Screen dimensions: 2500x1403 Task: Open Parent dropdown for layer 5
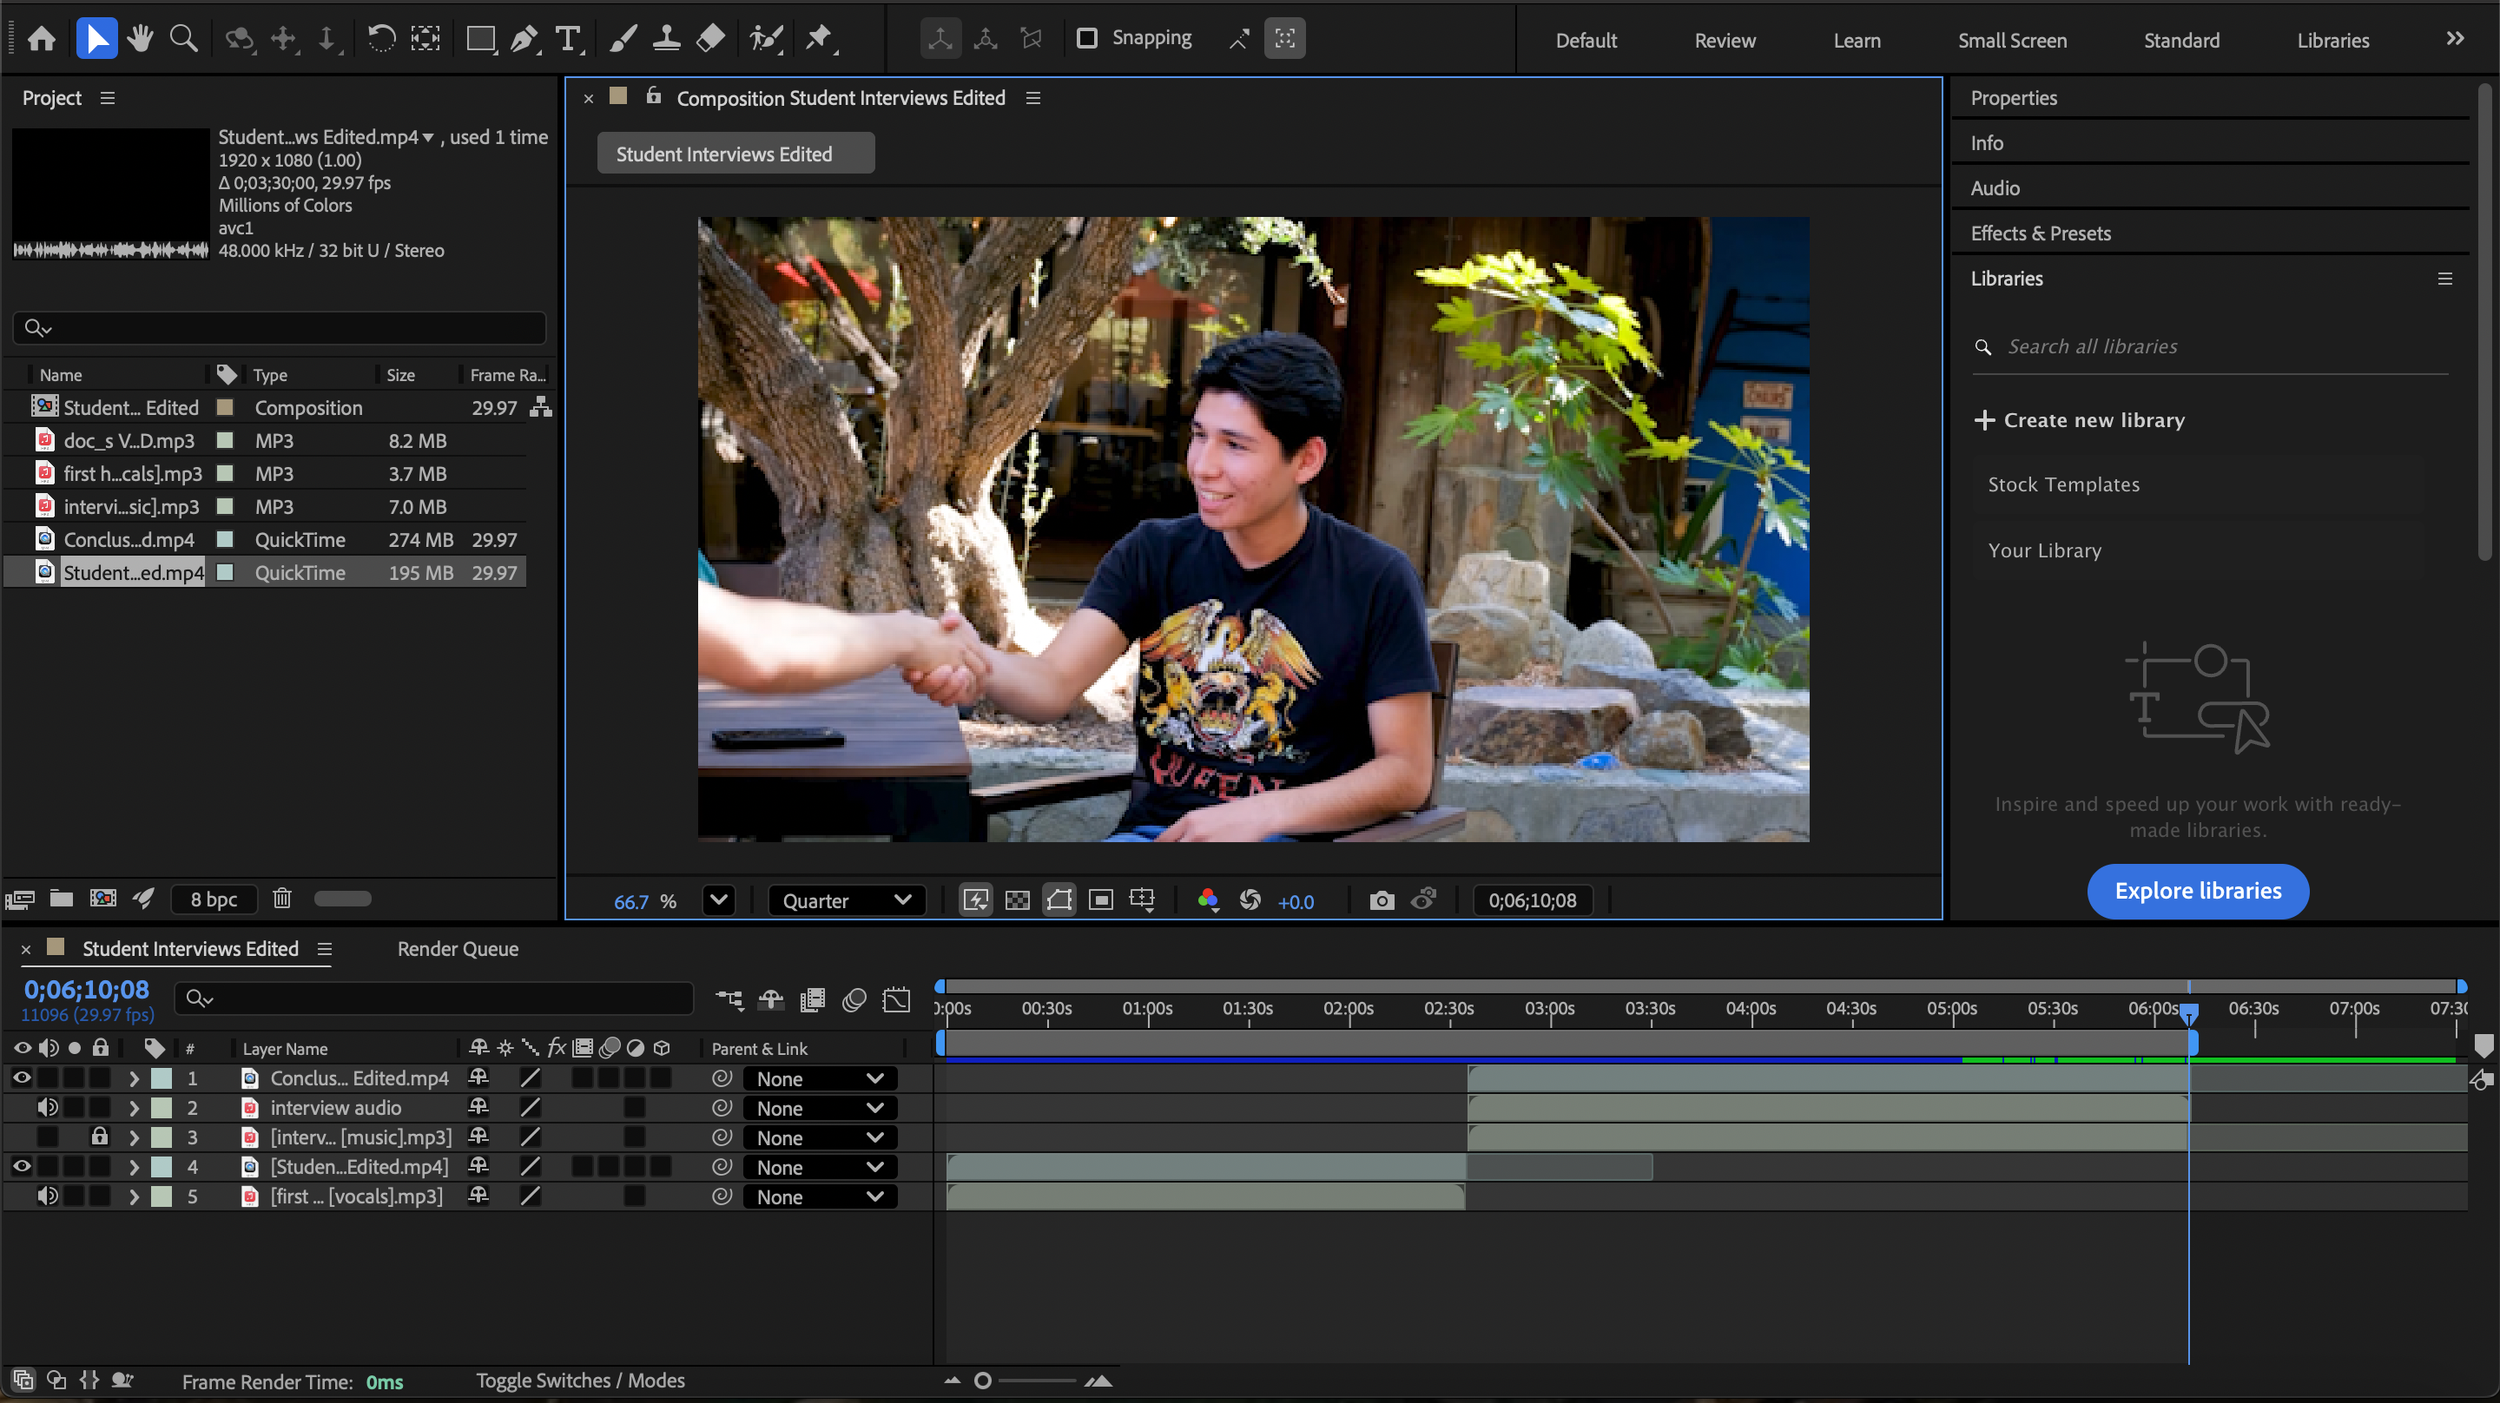(819, 1197)
